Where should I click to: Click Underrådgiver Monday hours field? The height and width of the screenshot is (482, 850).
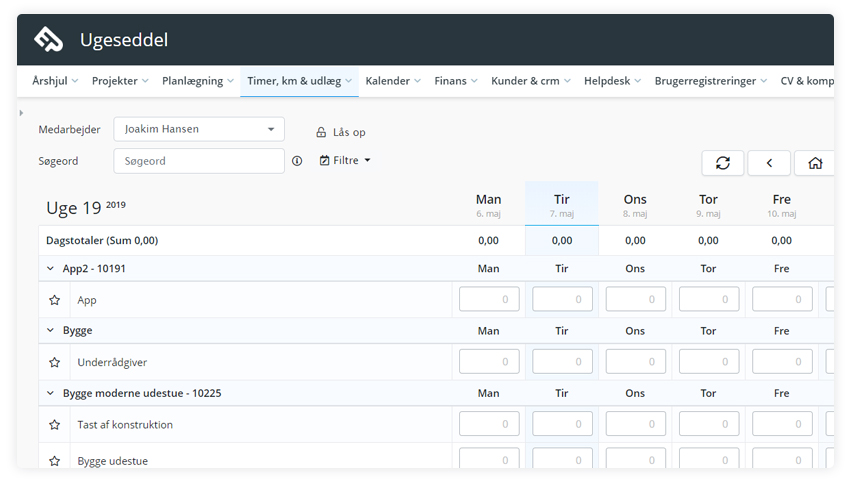click(x=489, y=362)
